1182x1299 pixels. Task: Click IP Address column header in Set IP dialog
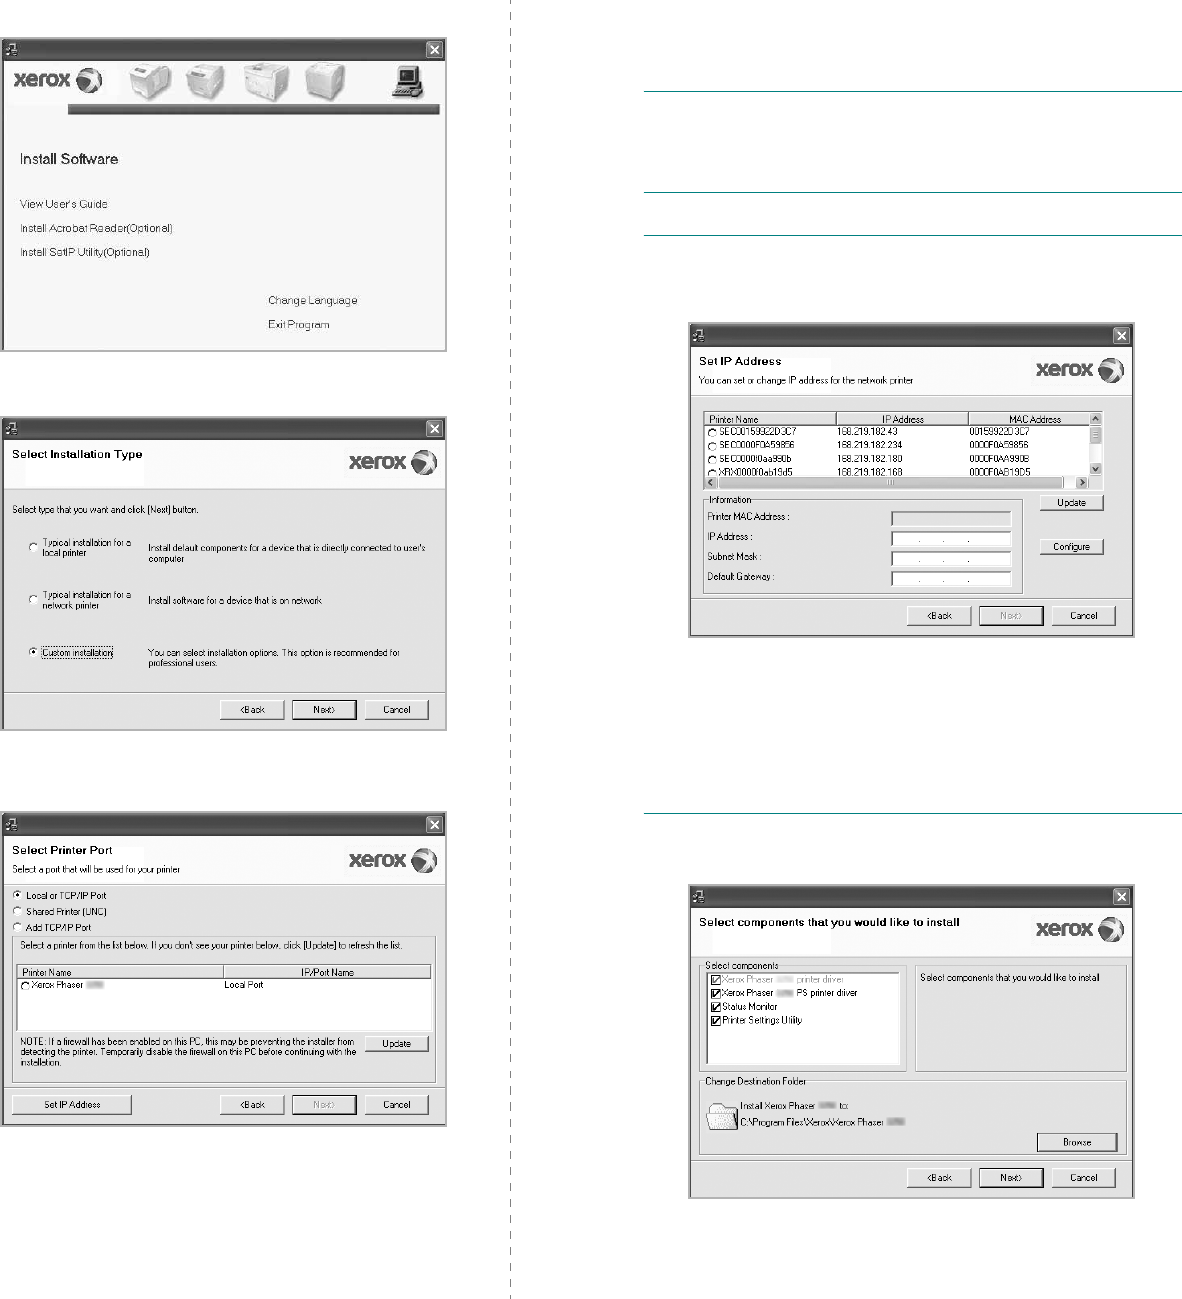[902, 419]
